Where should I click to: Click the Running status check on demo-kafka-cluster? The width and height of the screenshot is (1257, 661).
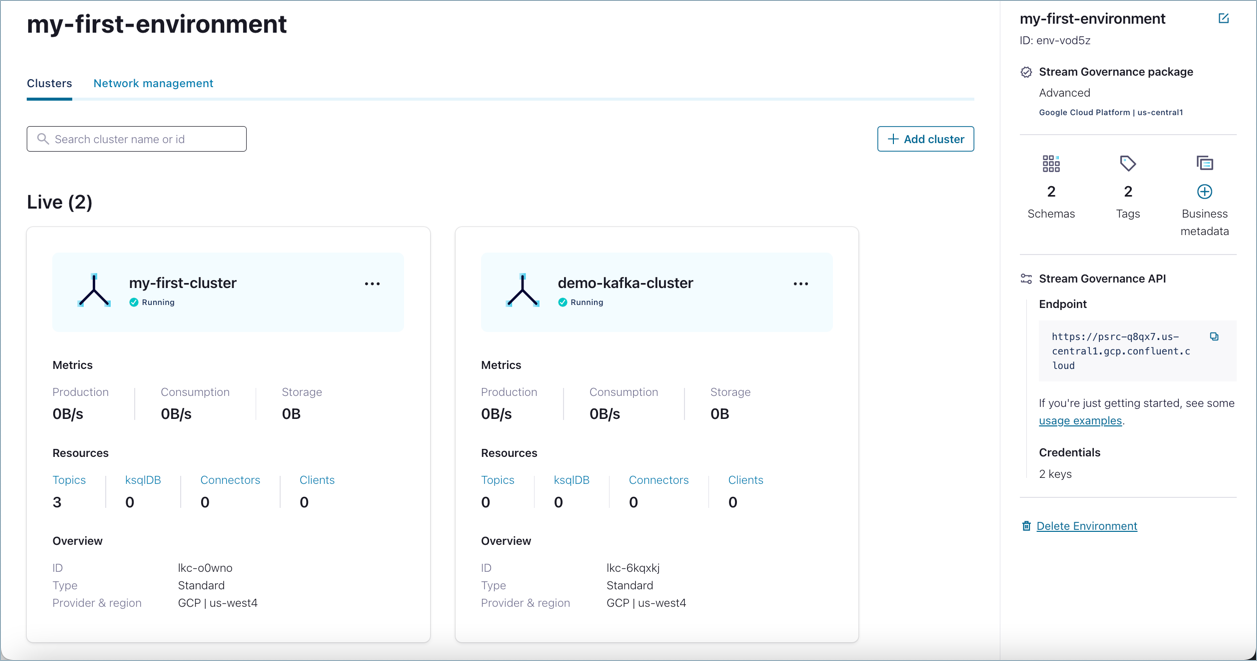[x=563, y=301]
